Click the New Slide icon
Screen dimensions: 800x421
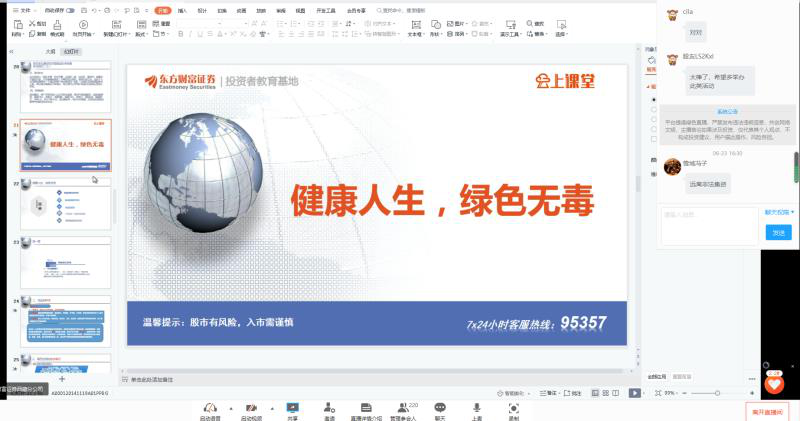116,24
